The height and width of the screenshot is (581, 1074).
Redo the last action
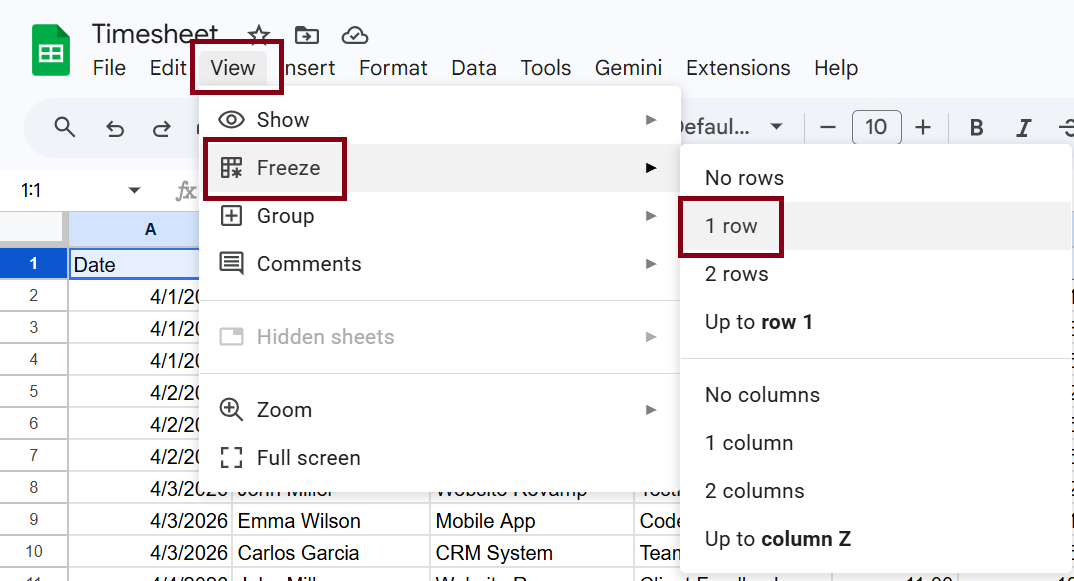point(161,128)
